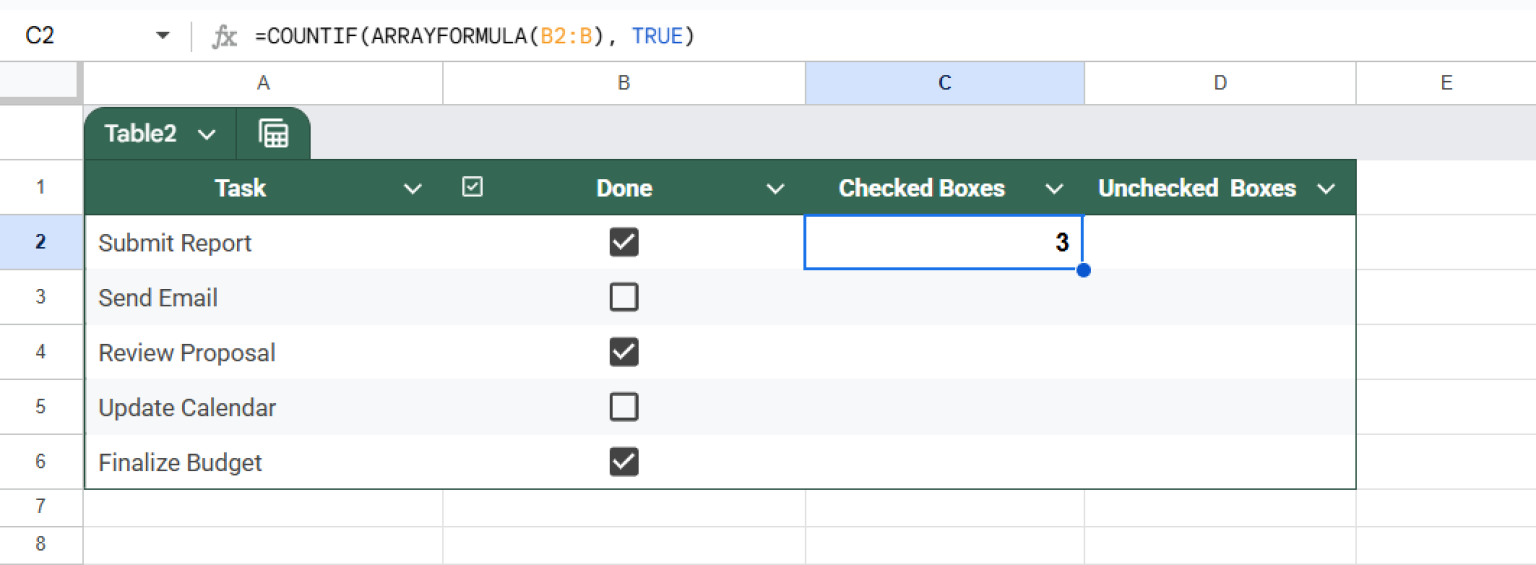Expand the Unchecked Boxes column dropdown
This screenshot has width=1536, height=565.
(1326, 189)
